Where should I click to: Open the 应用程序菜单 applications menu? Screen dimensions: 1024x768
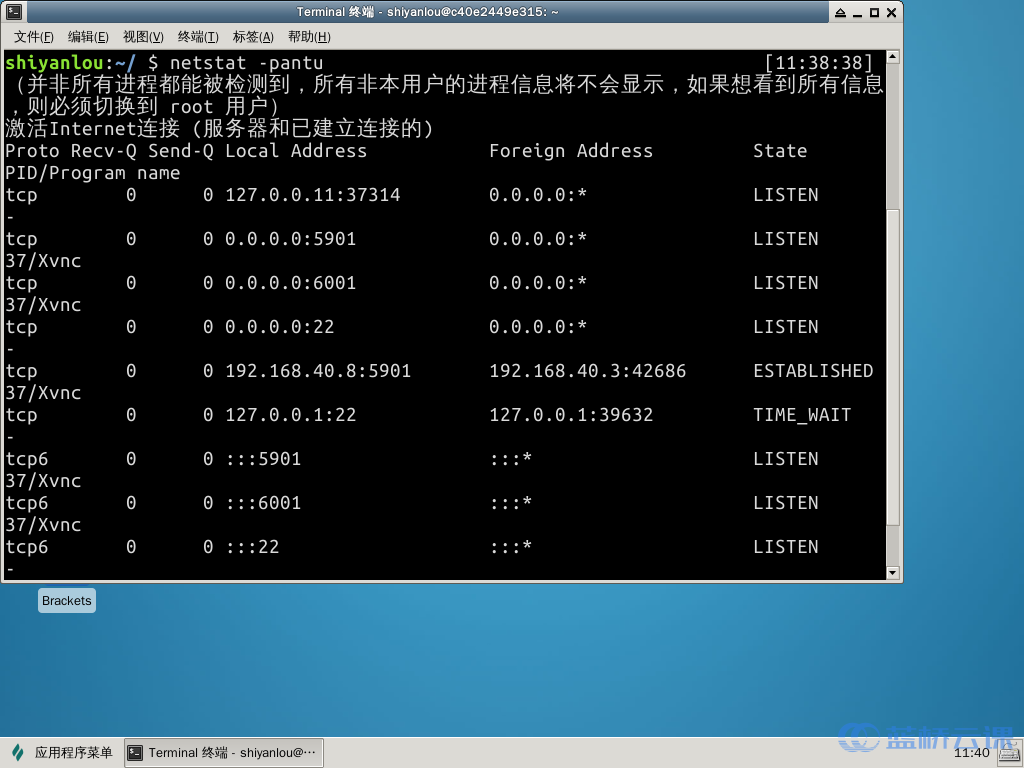[x=62, y=753]
